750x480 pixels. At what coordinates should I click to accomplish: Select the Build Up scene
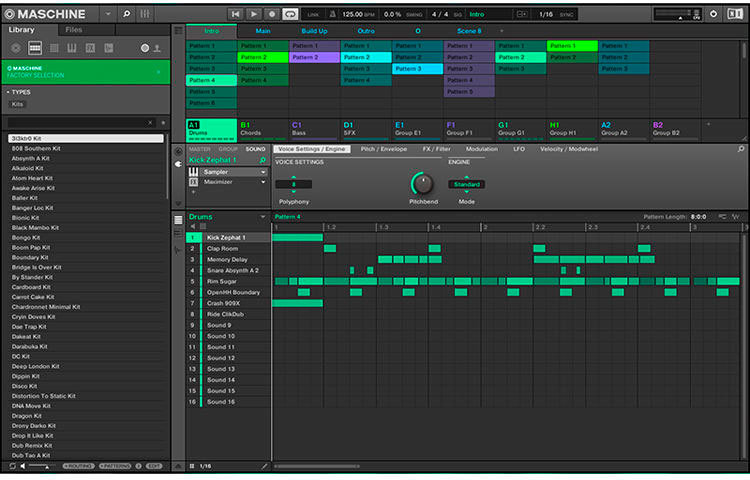coord(314,31)
